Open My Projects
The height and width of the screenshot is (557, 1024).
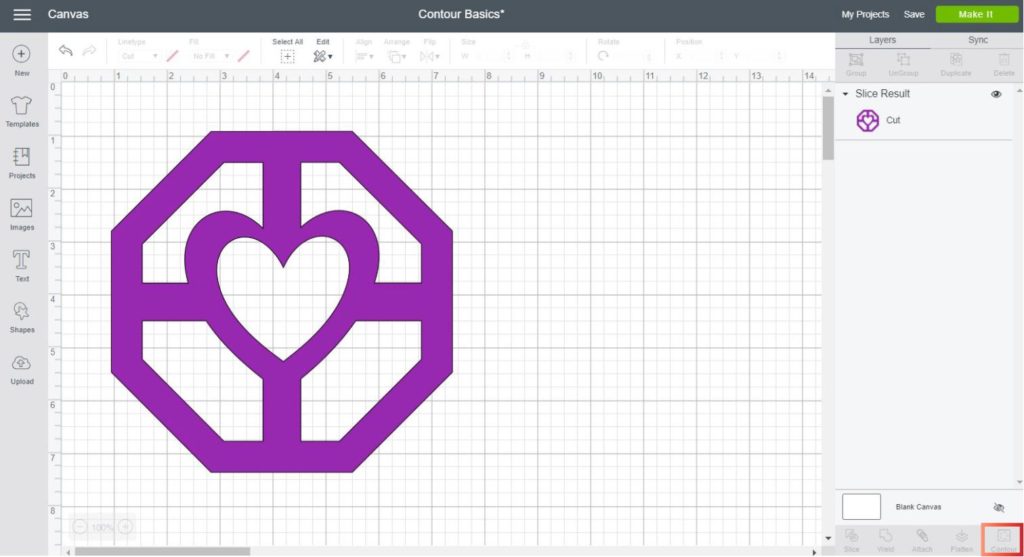click(865, 14)
